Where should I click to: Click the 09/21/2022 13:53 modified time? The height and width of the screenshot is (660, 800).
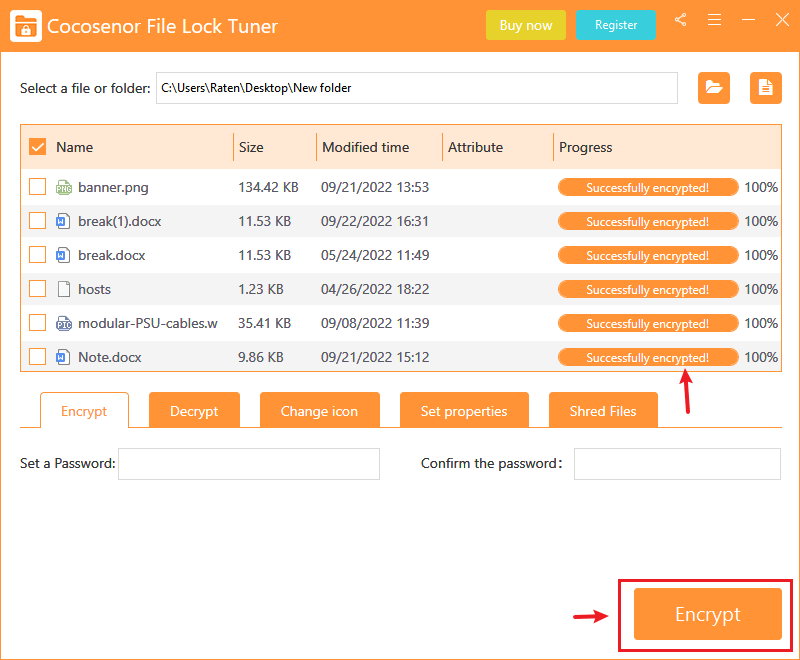[375, 187]
